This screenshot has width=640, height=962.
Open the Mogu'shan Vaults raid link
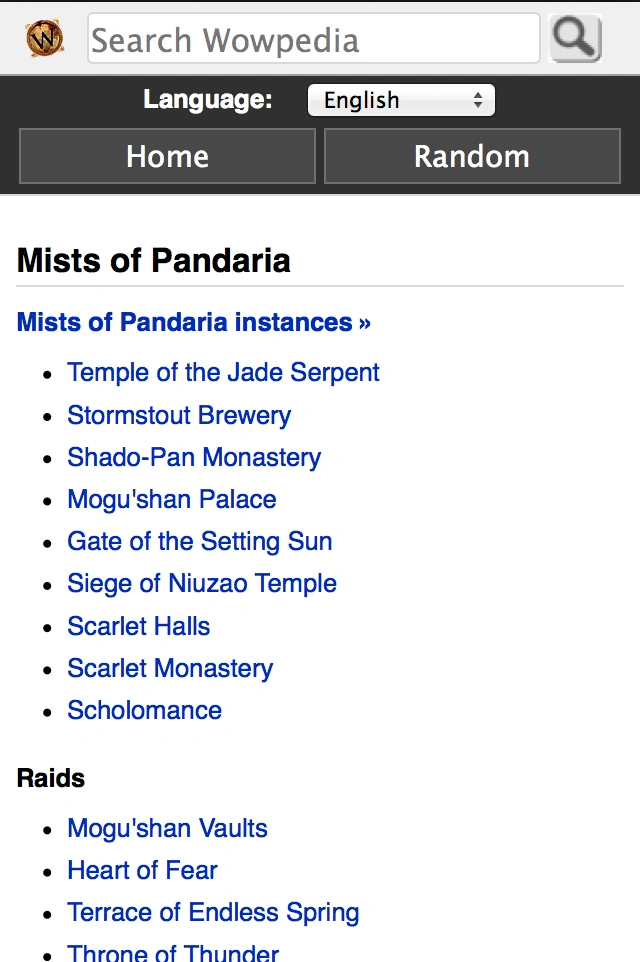pyautogui.click(x=167, y=828)
